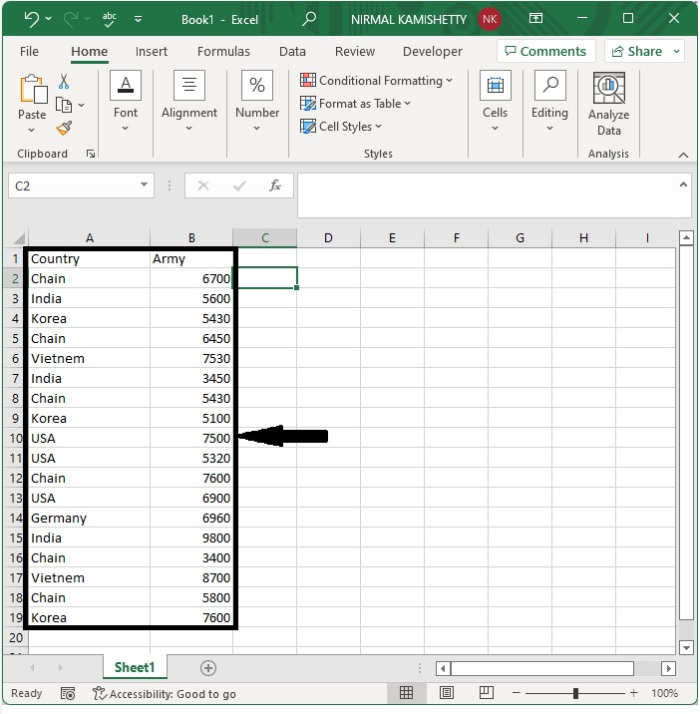This screenshot has width=700, height=714.
Task: Click the search magnifier in title bar
Action: click(x=309, y=19)
